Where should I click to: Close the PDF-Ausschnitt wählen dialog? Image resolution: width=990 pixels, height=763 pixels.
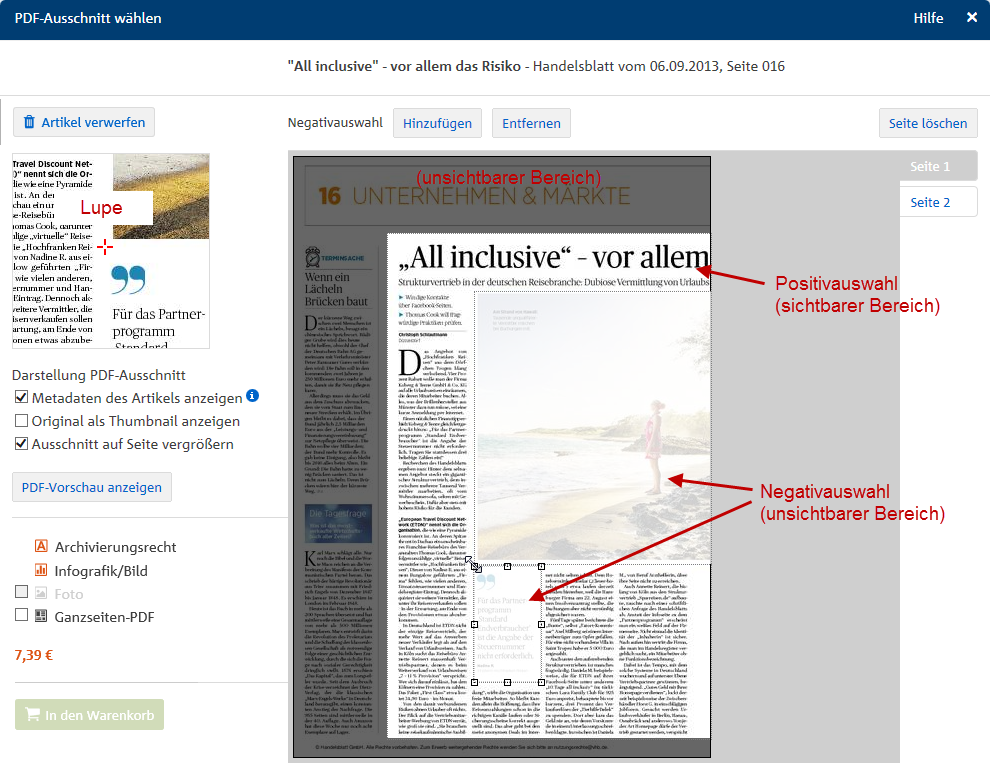pos(972,18)
